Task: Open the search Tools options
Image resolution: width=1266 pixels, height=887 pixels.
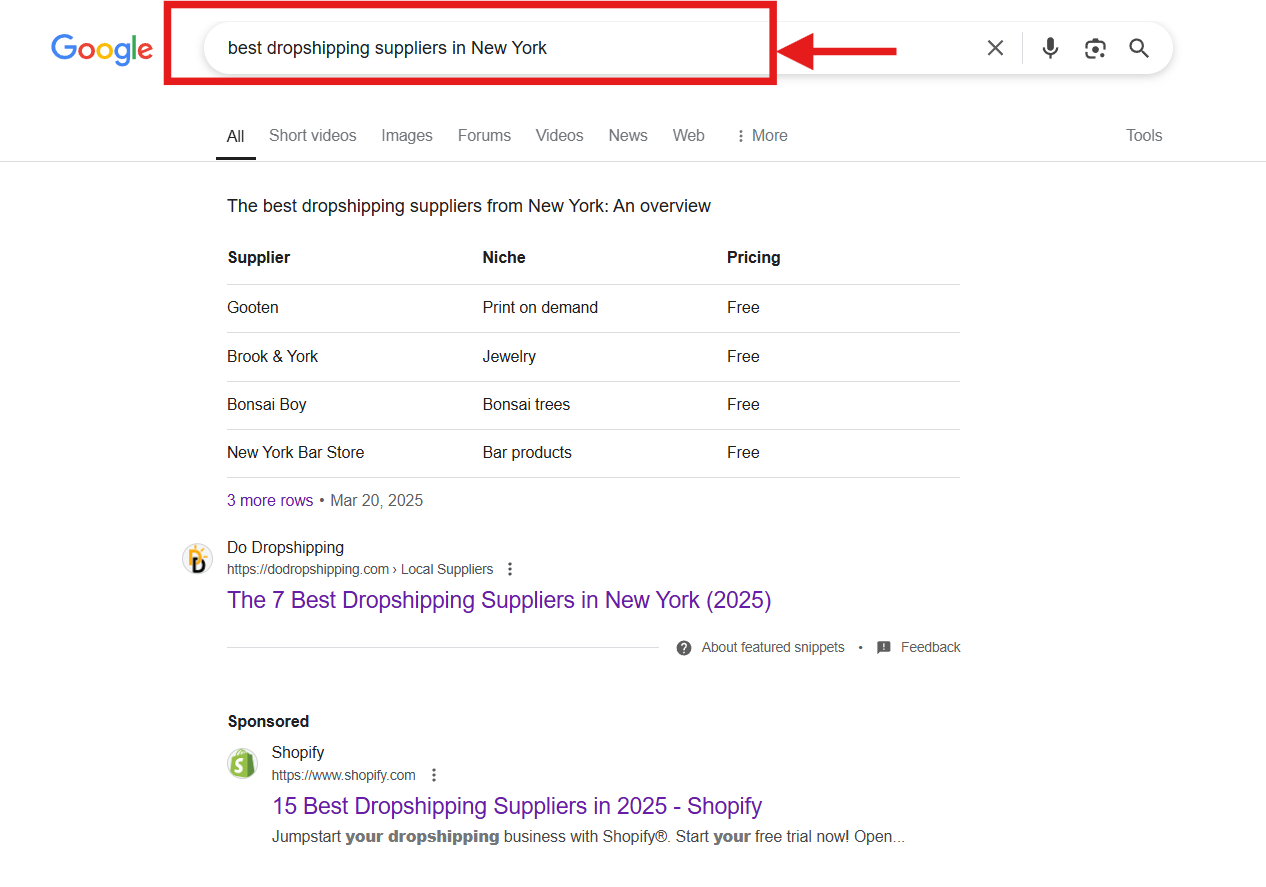Action: (1144, 135)
